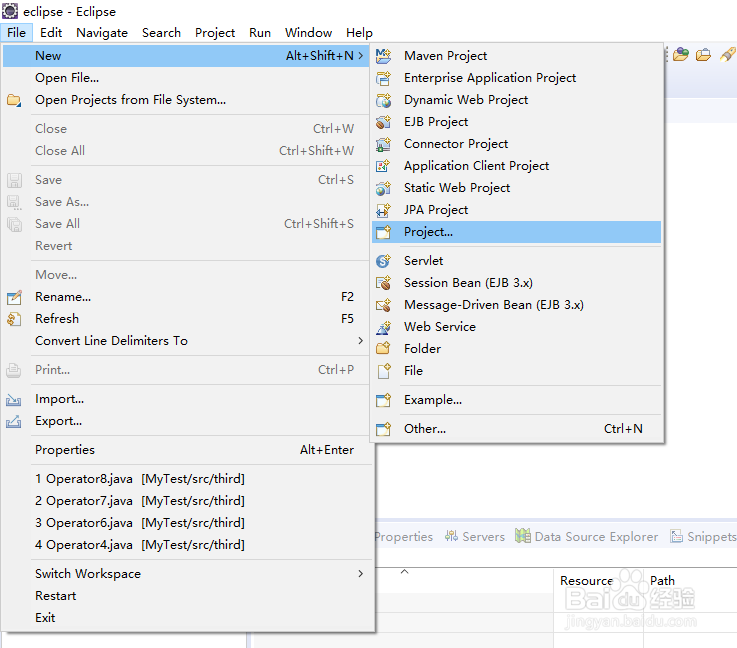Click the Session Bean icon
Screen dimensions: 737x648
point(383,282)
